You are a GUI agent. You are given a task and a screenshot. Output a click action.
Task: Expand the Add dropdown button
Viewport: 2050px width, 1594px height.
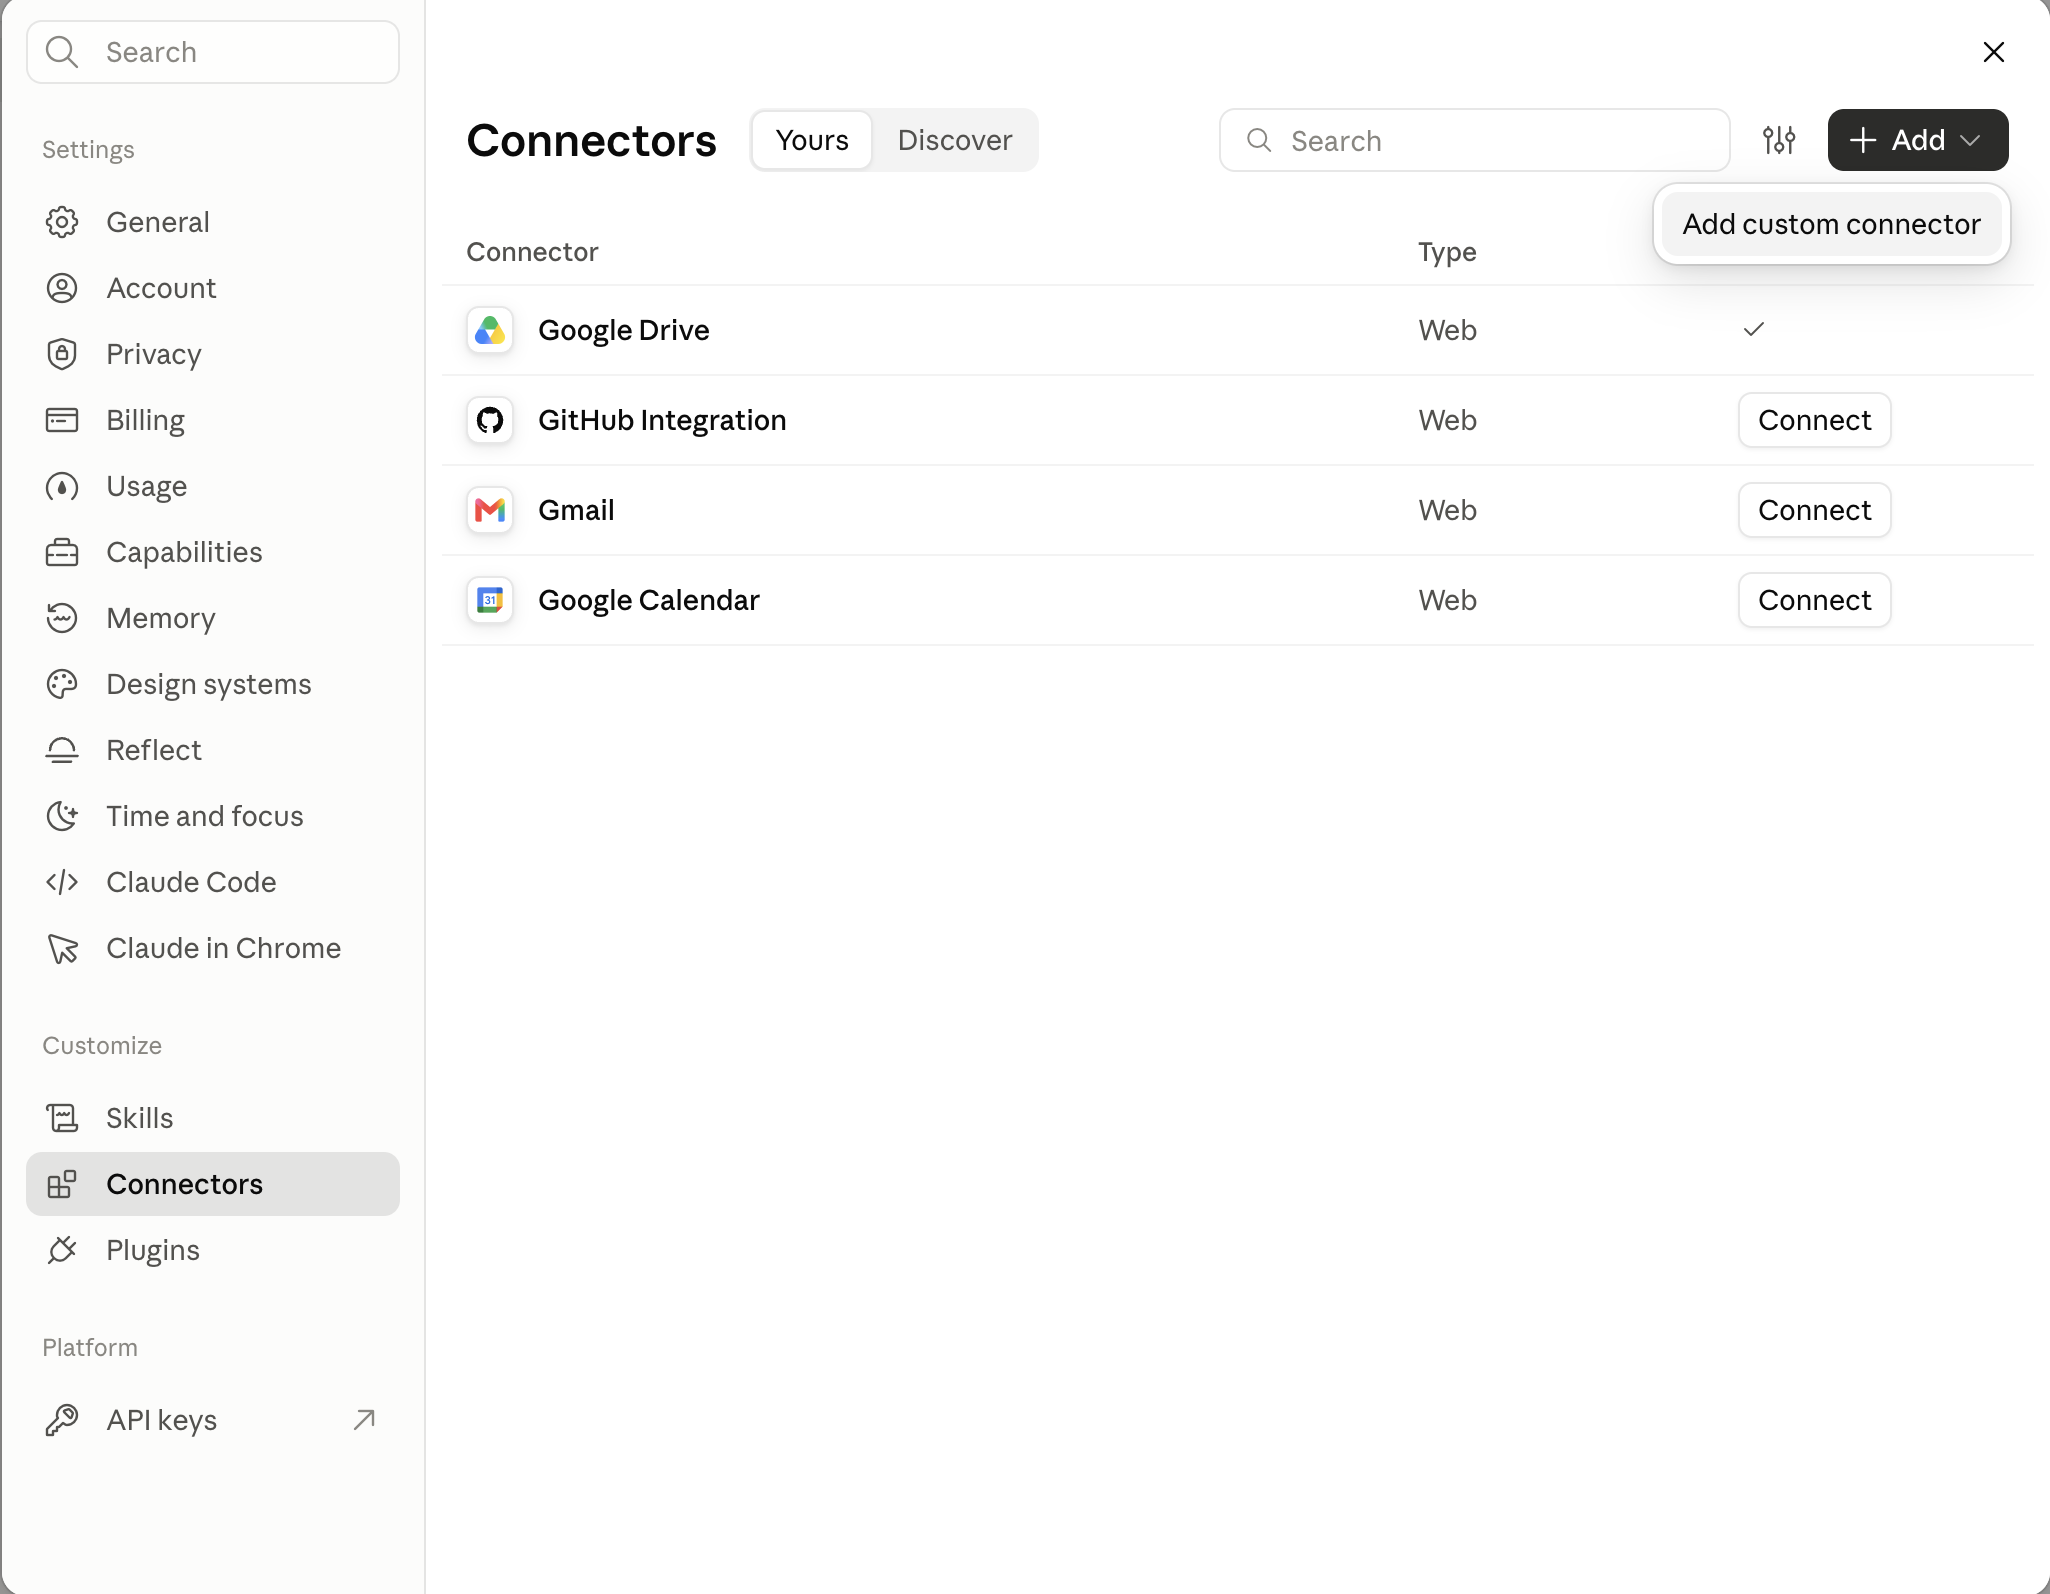1918,140
